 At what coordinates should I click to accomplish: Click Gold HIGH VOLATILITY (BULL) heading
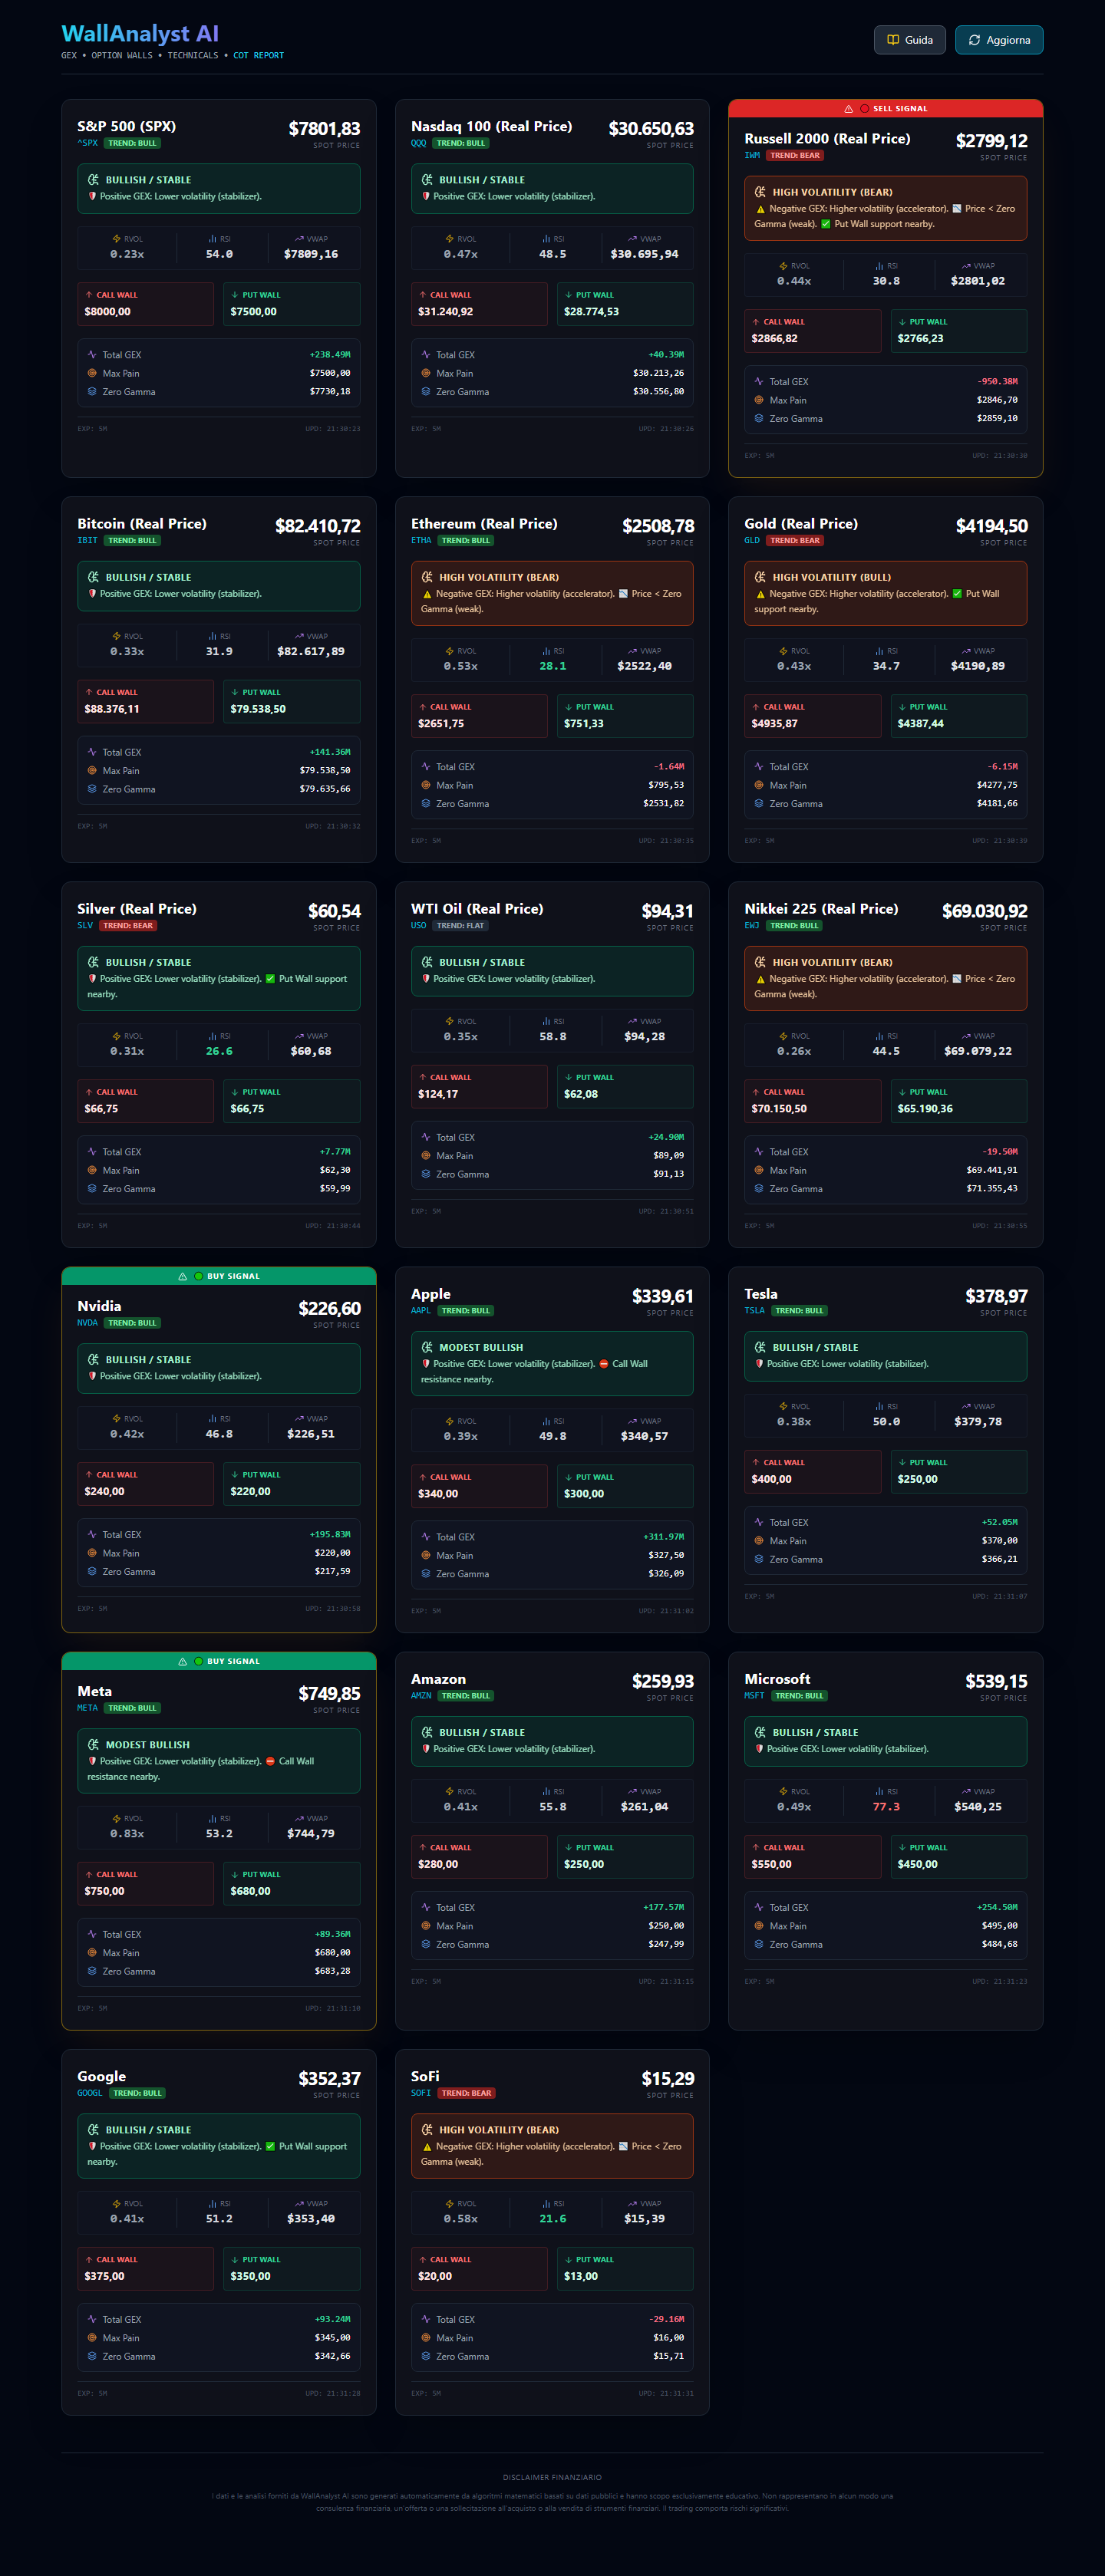tap(832, 577)
